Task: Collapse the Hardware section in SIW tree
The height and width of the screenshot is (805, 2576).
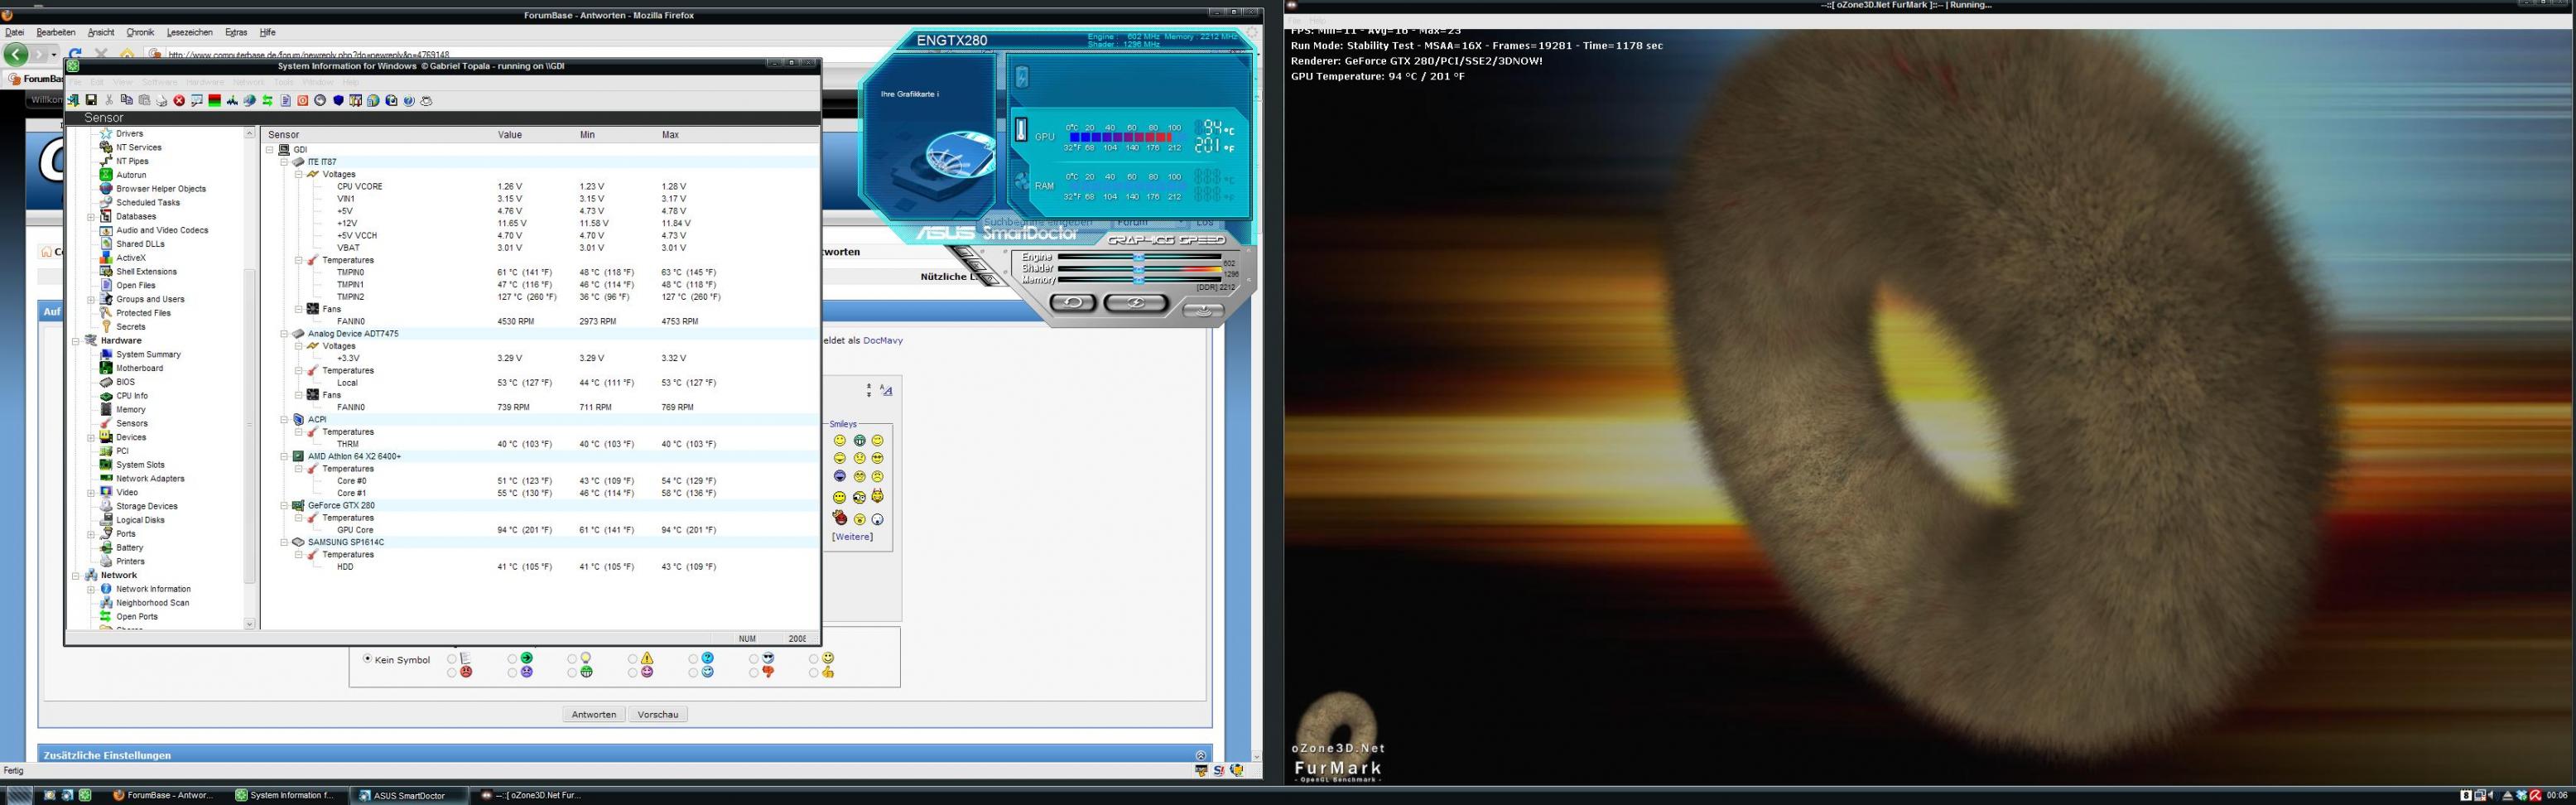Action: pyautogui.click(x=76, y=341)
